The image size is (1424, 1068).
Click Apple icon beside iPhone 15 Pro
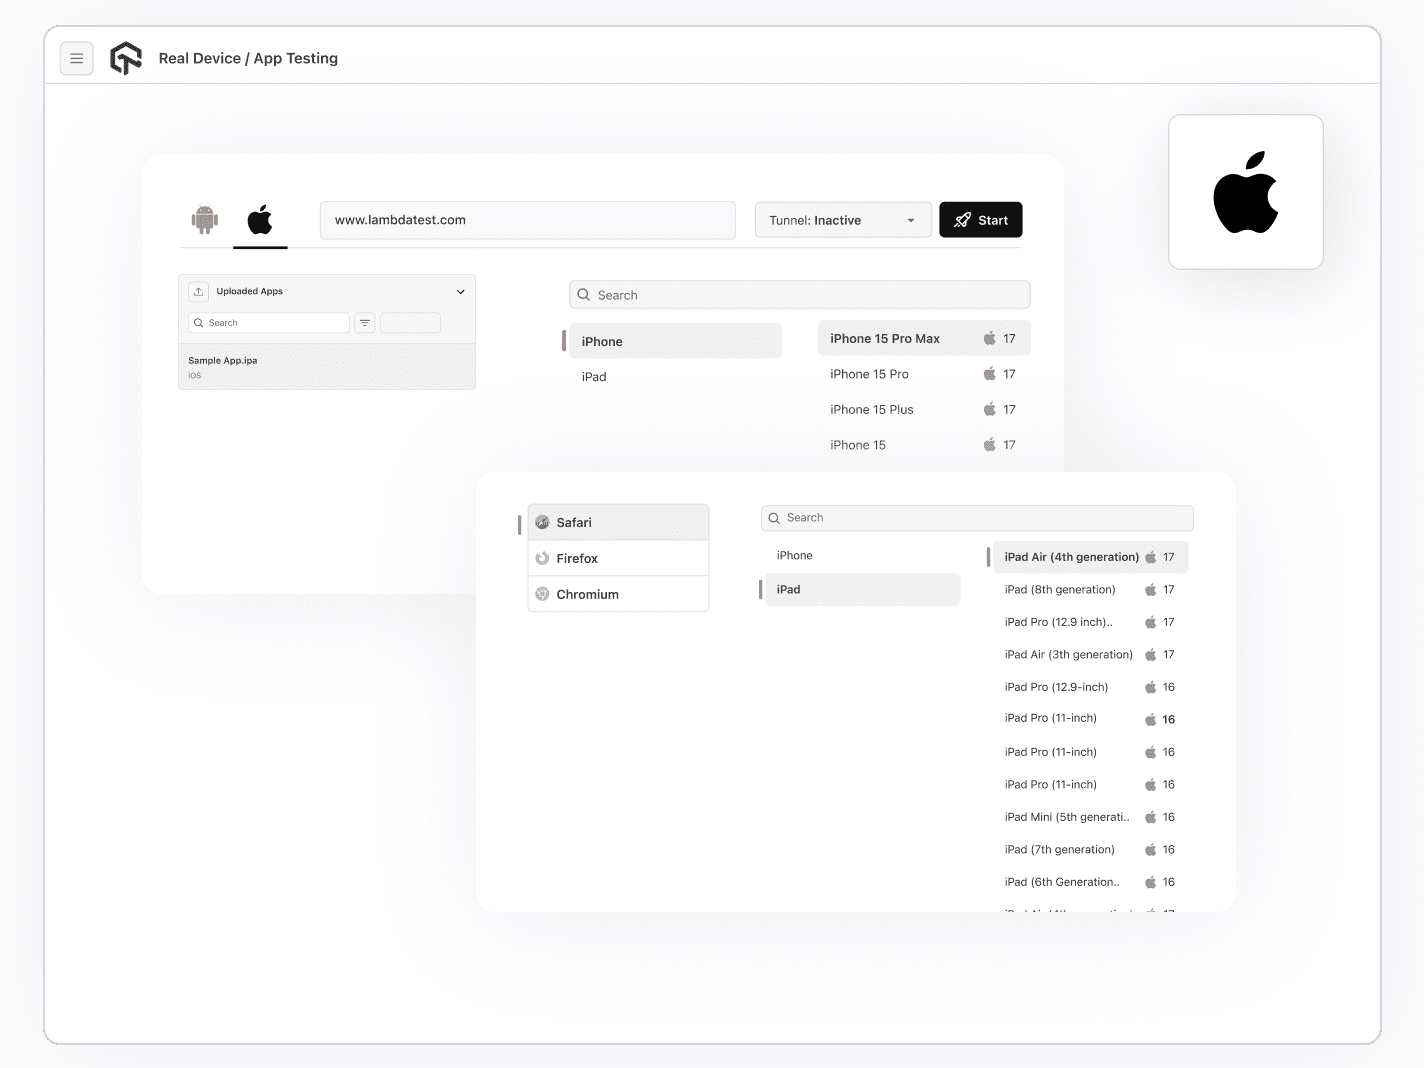[x=989, y=373]
